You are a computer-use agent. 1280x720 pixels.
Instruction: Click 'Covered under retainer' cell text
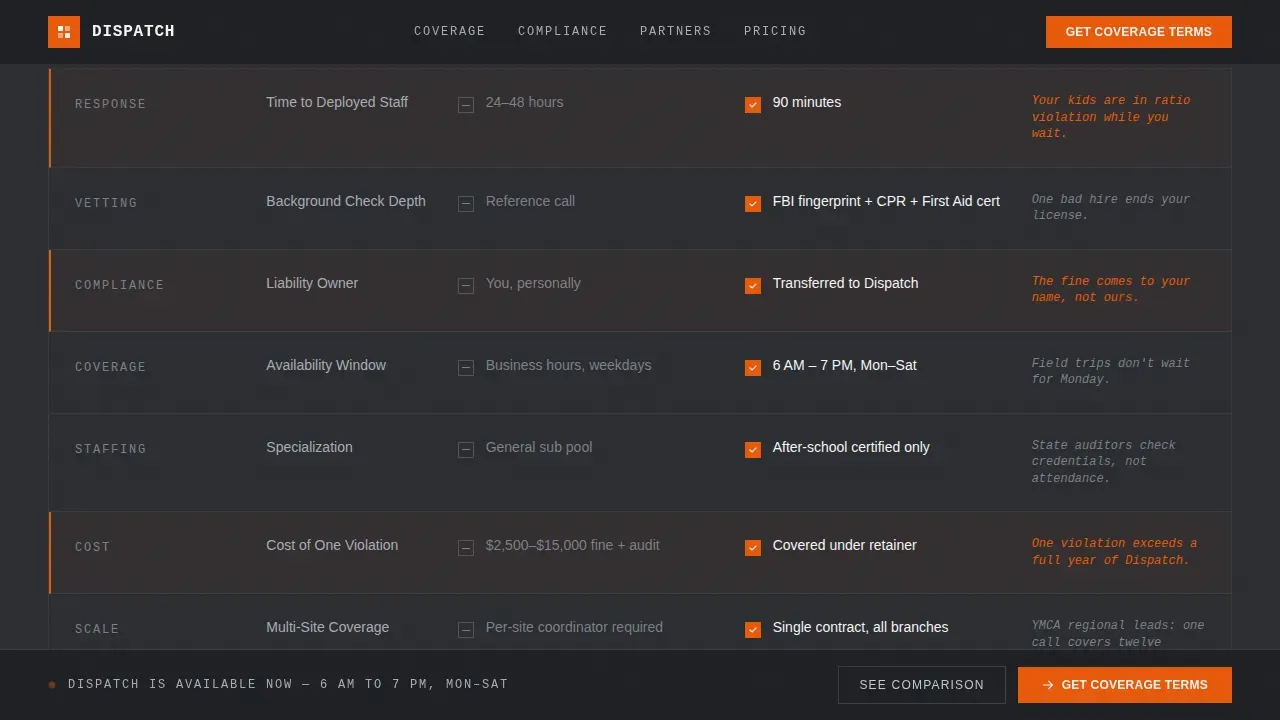(845, 545)
